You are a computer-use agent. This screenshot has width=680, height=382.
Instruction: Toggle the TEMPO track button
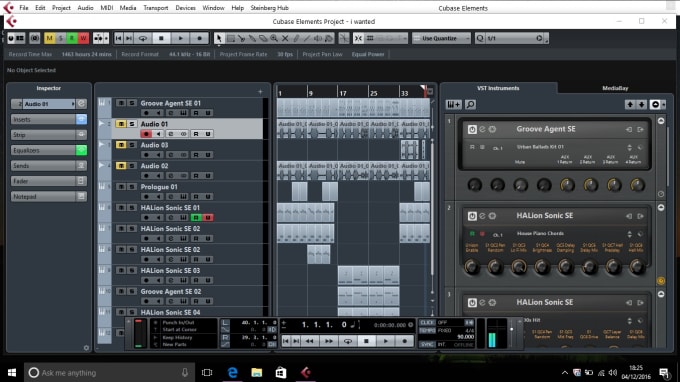click(427, 330)
